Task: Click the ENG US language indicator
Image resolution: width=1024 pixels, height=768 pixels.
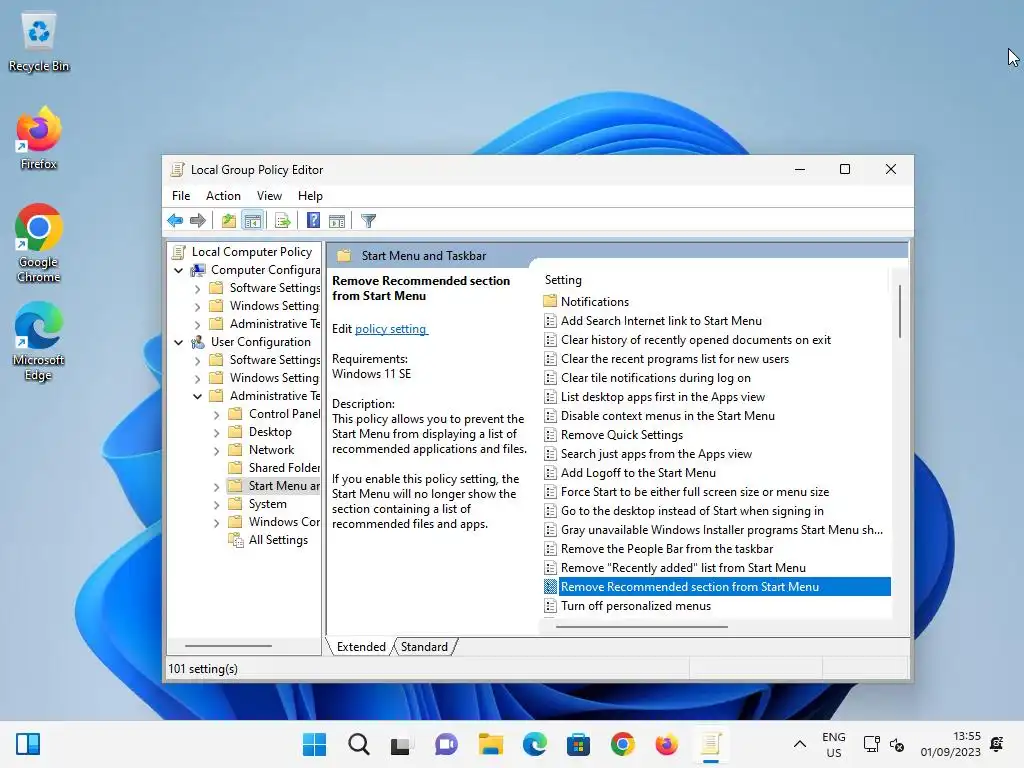Action: click(833, 744)
